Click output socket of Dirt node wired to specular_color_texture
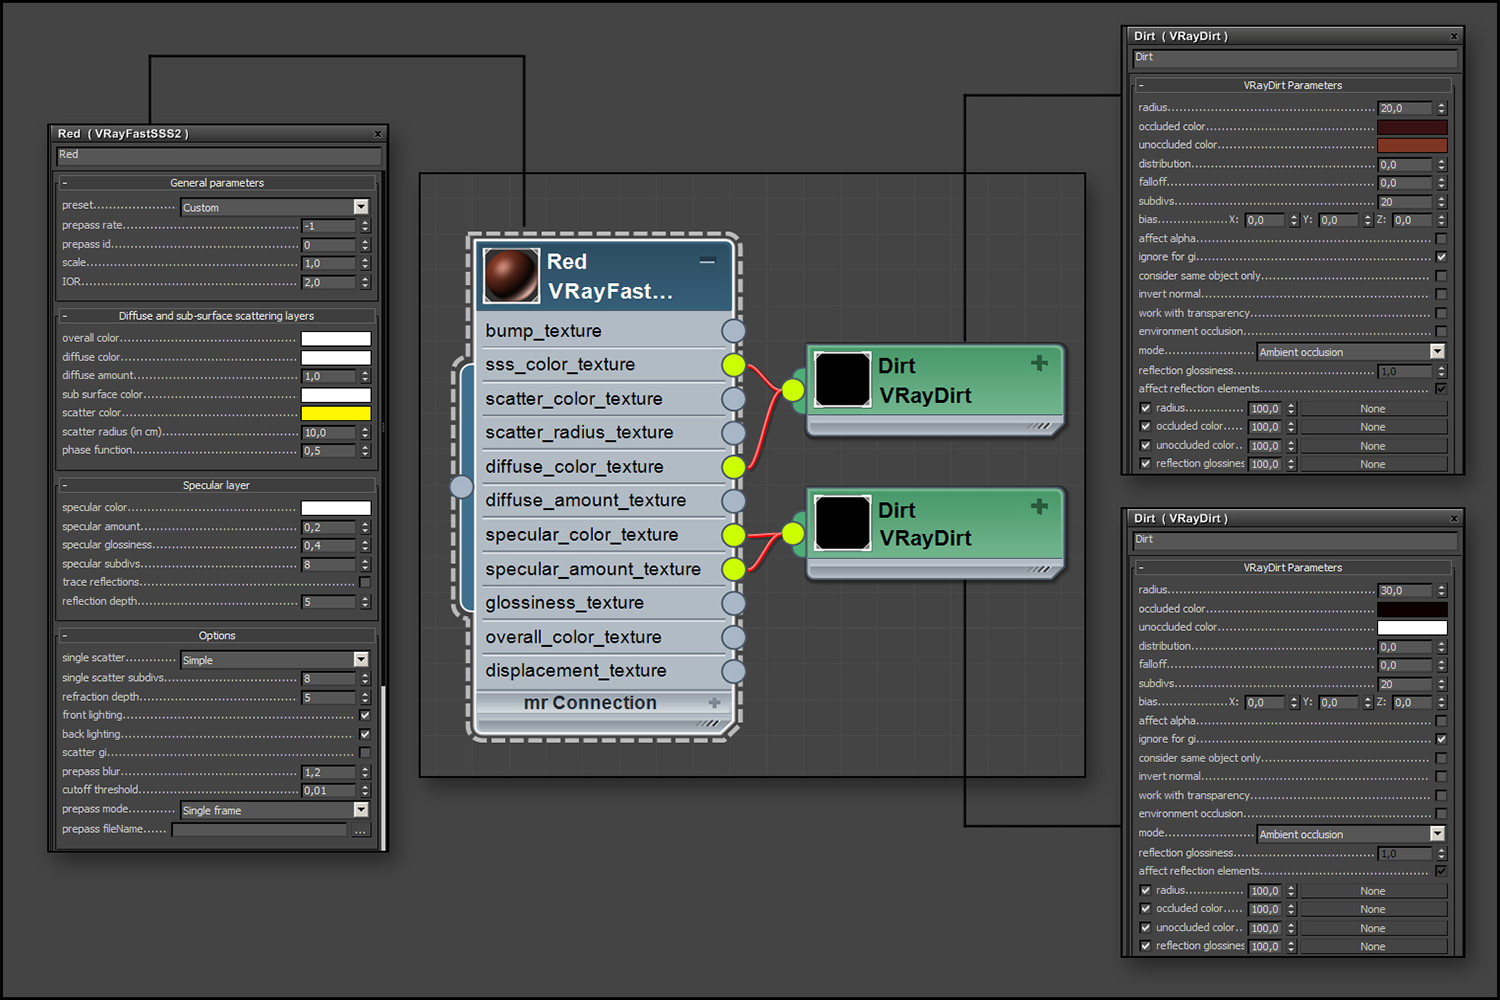Viewport: 1500px width, 1000px height. [x=793, y=534]
